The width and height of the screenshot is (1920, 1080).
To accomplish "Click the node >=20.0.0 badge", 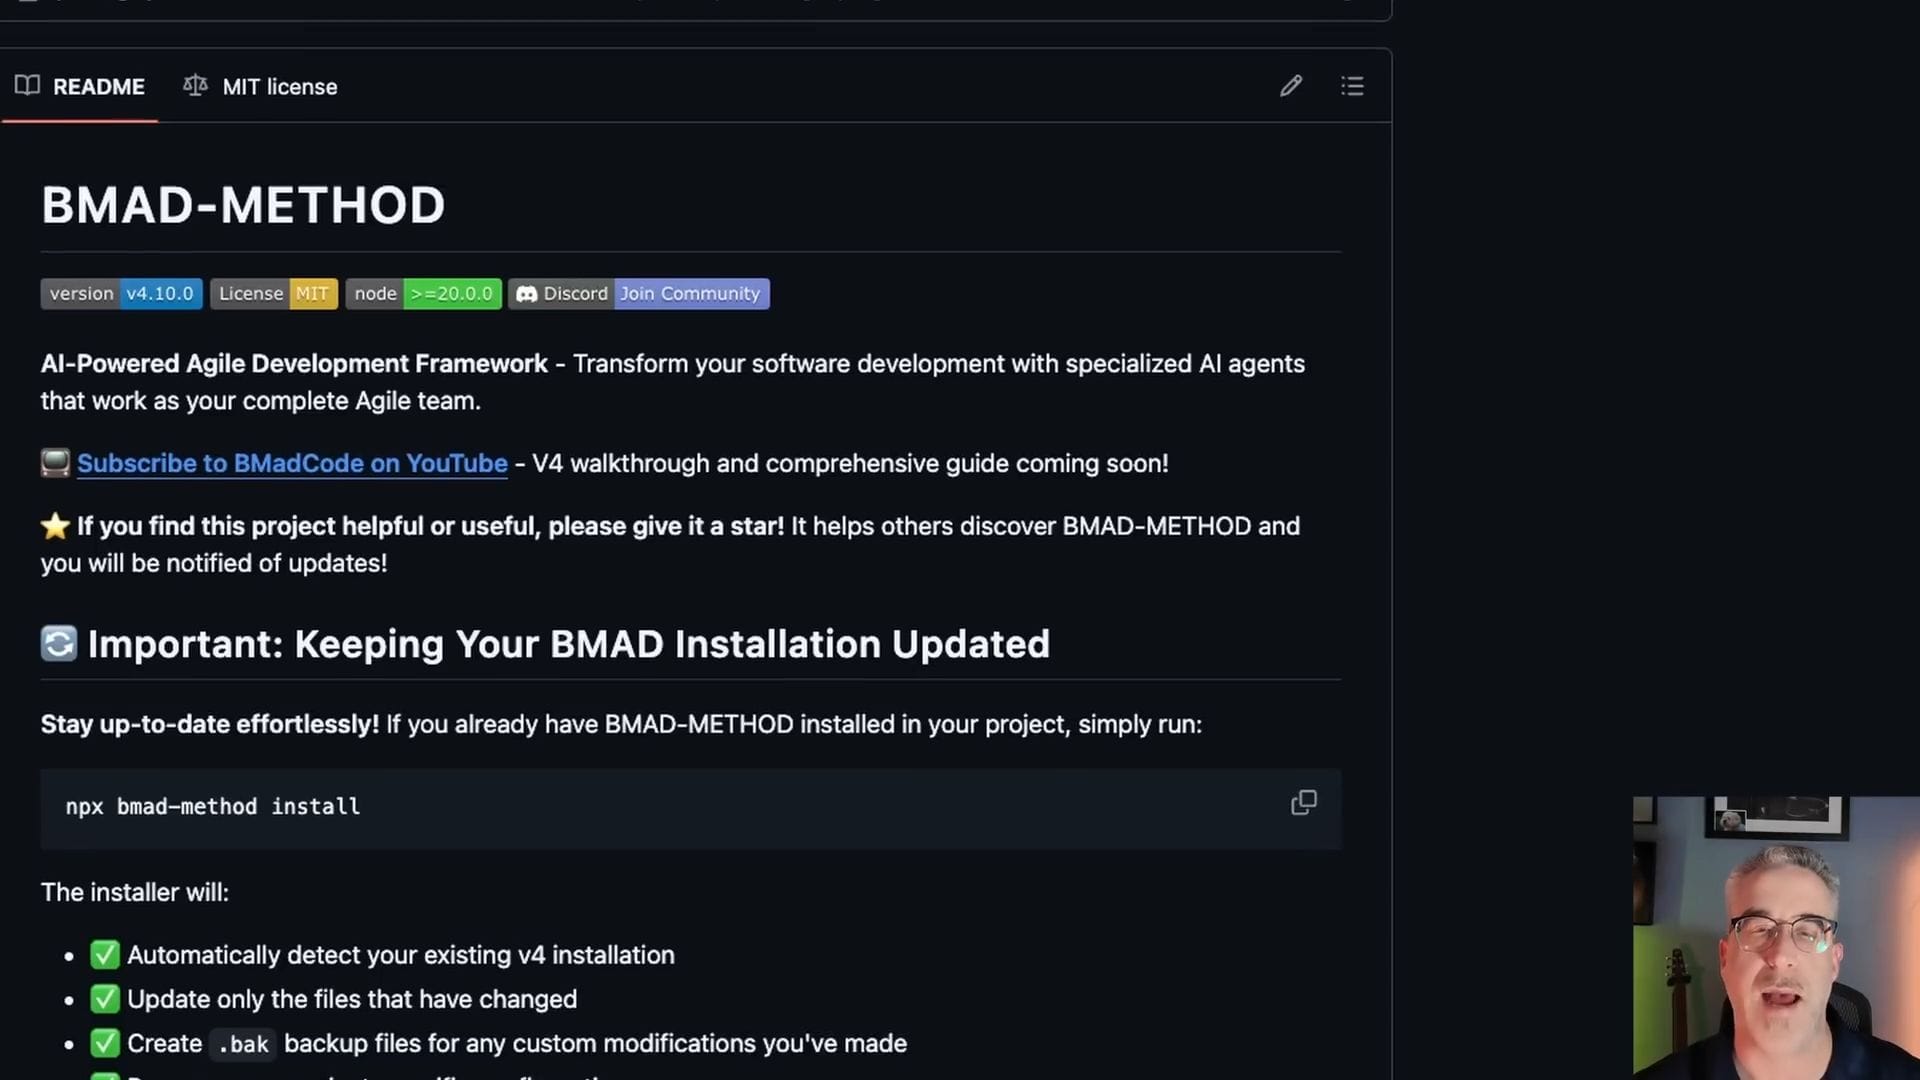I will click(x=423, y=294).
